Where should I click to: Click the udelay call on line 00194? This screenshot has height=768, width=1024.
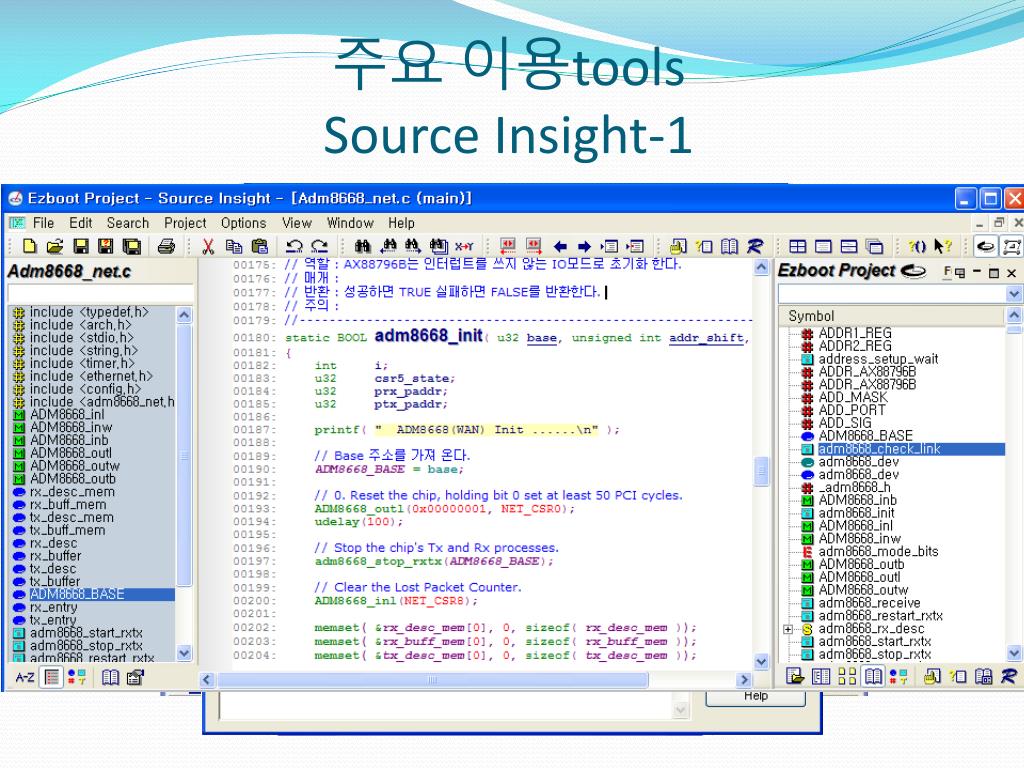coord(337,522)
